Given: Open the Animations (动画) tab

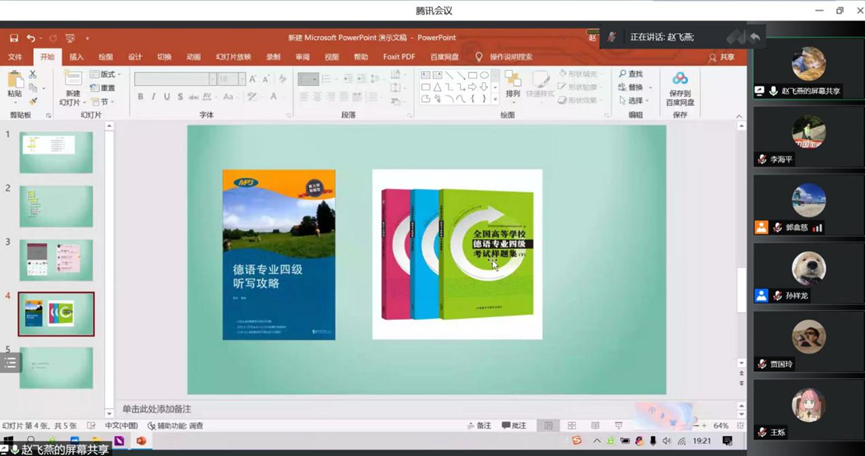Looking at the screenshot, I should (194, 57).
